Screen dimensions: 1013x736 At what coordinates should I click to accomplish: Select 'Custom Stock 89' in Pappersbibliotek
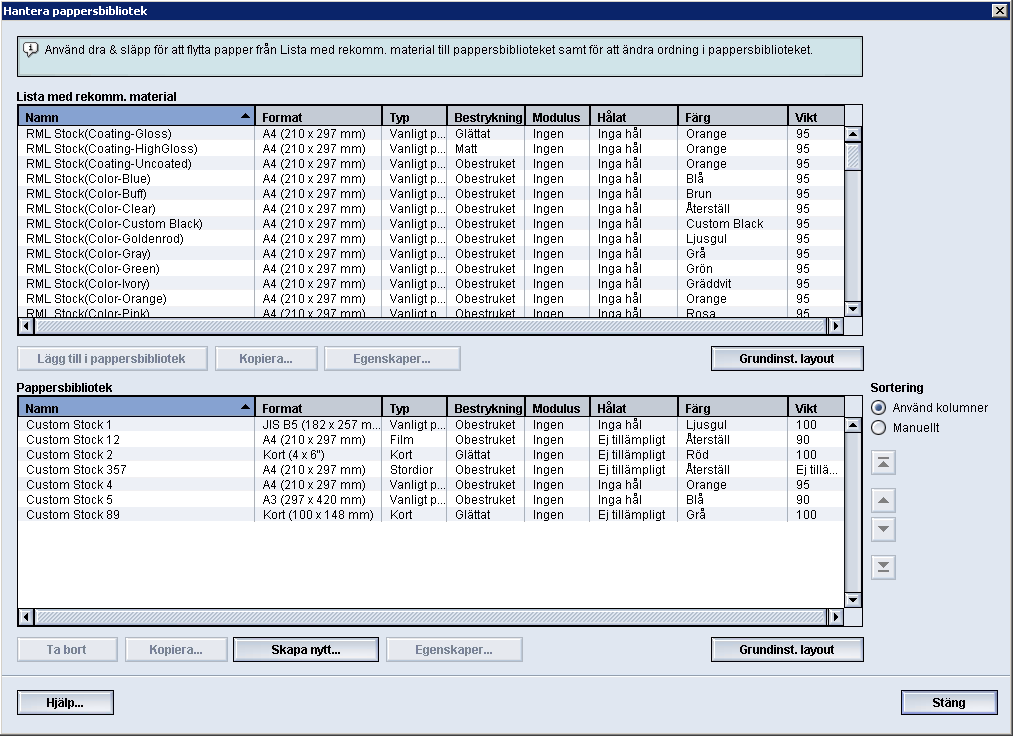[431, 514]
